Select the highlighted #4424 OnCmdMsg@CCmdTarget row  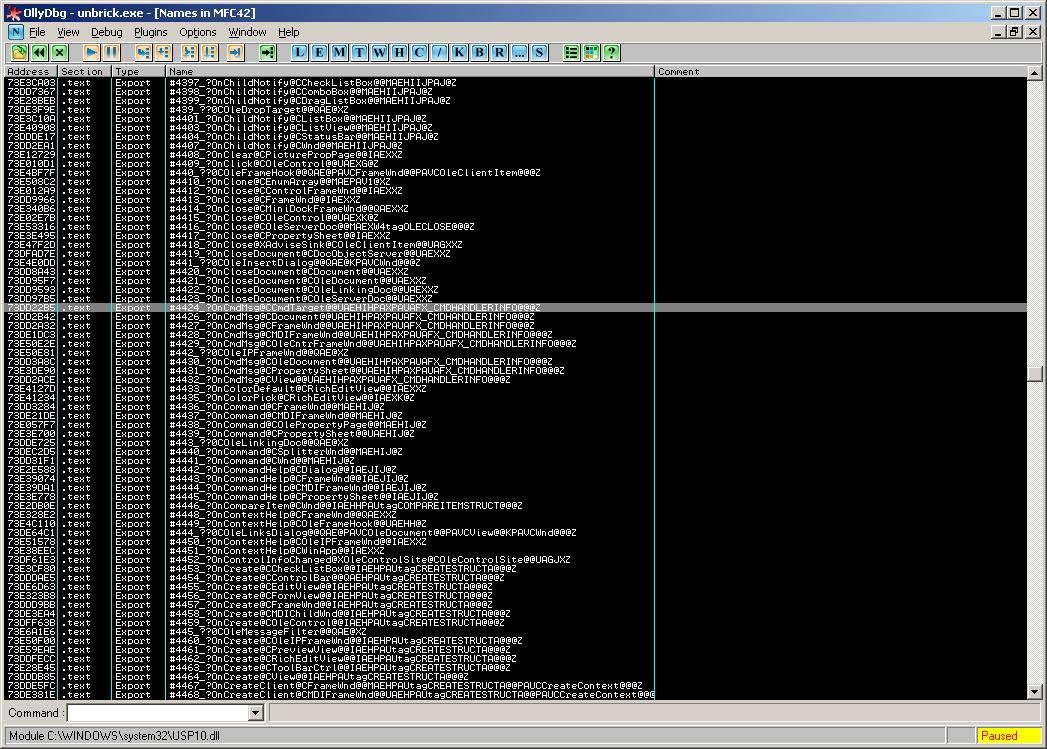click(x=515, y=308)
